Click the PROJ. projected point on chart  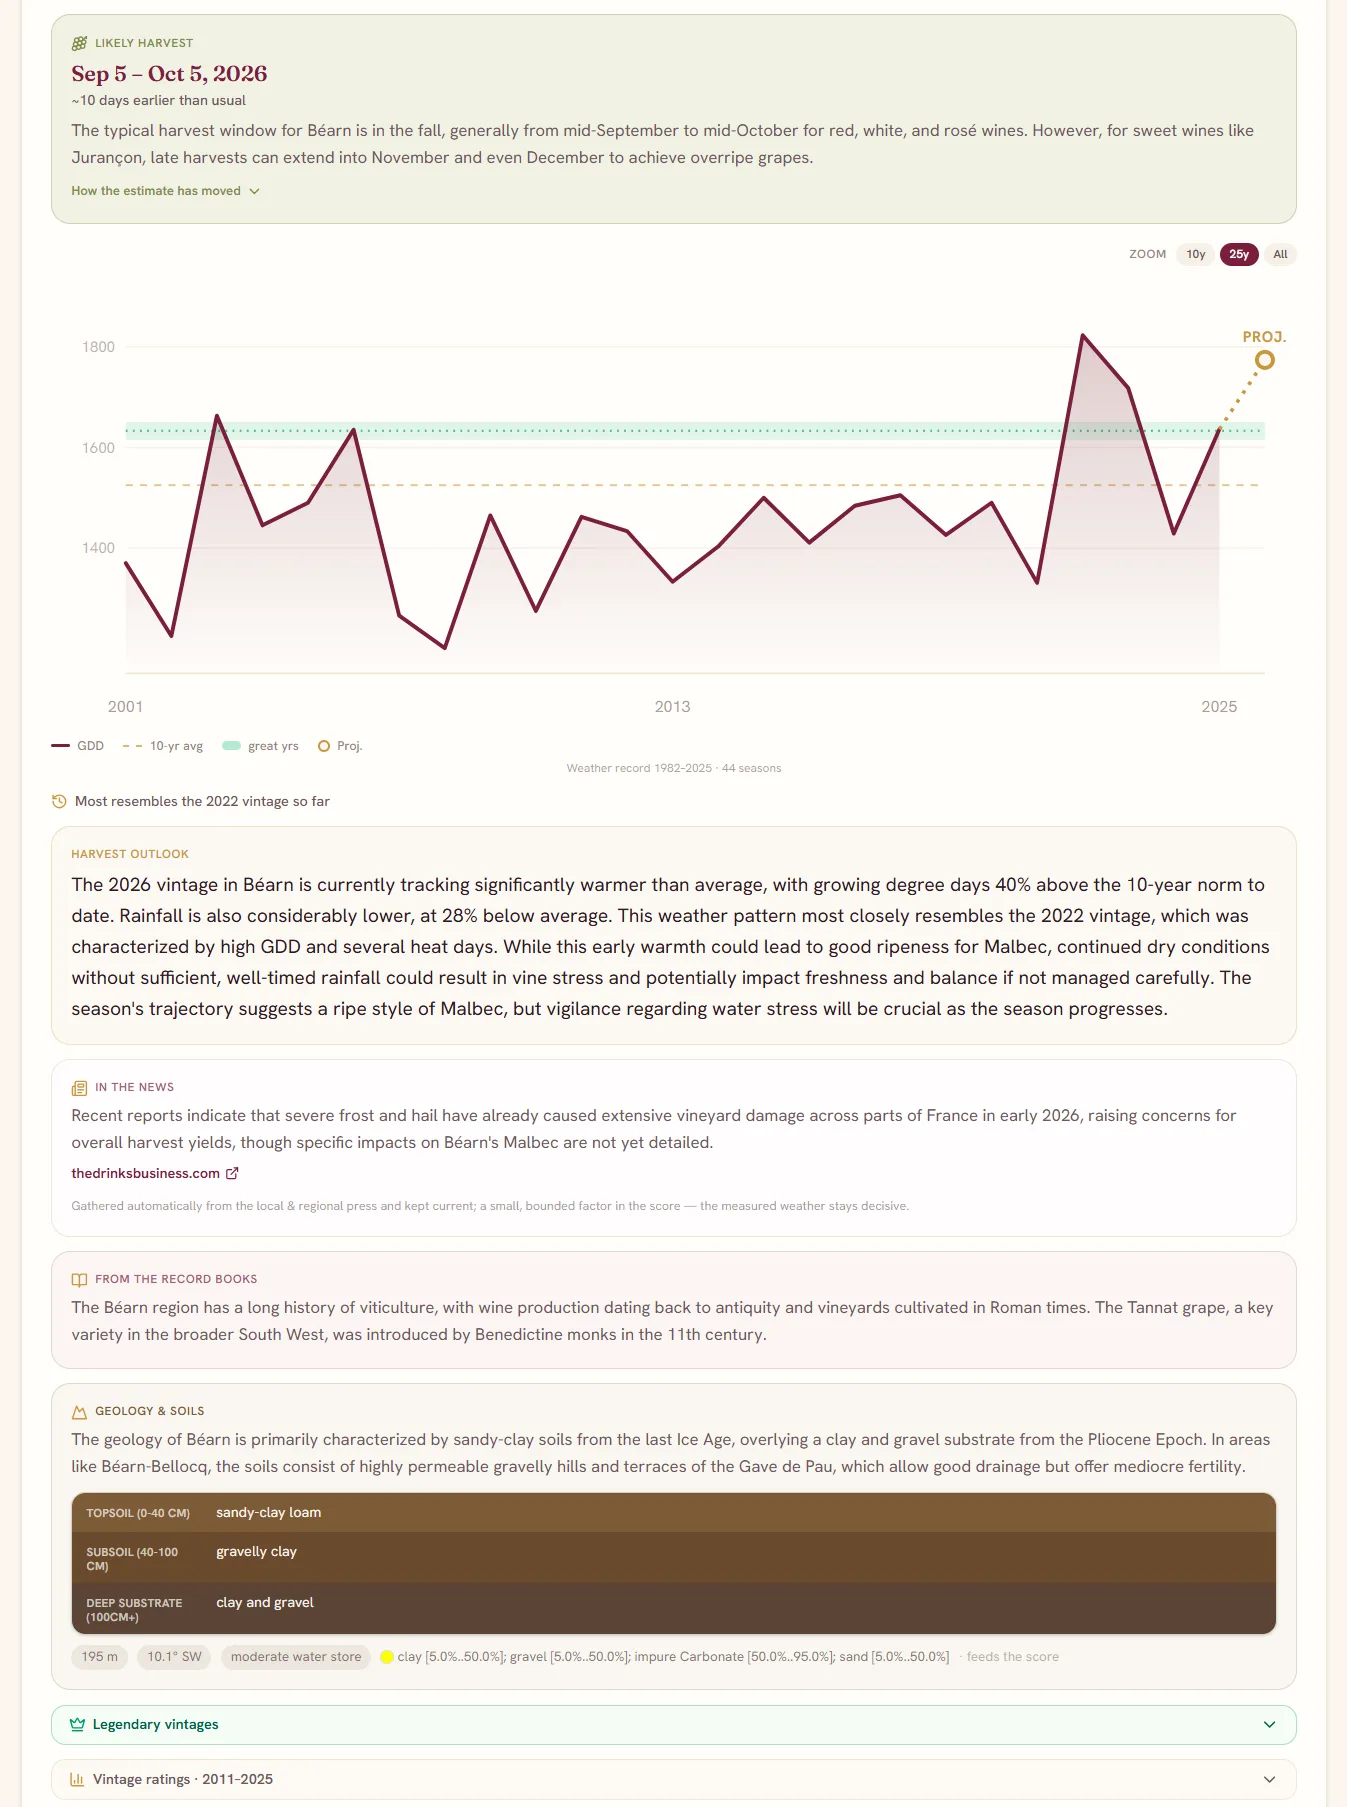coord(1265,360)
